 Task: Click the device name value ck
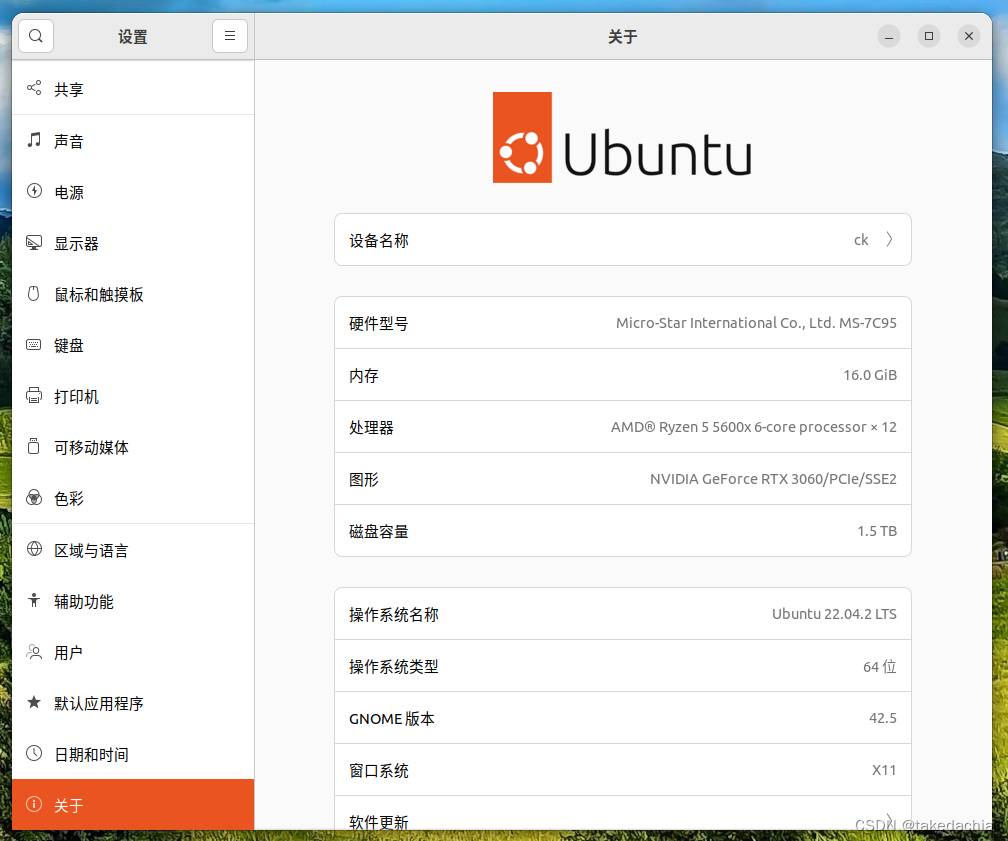point(861,240)
